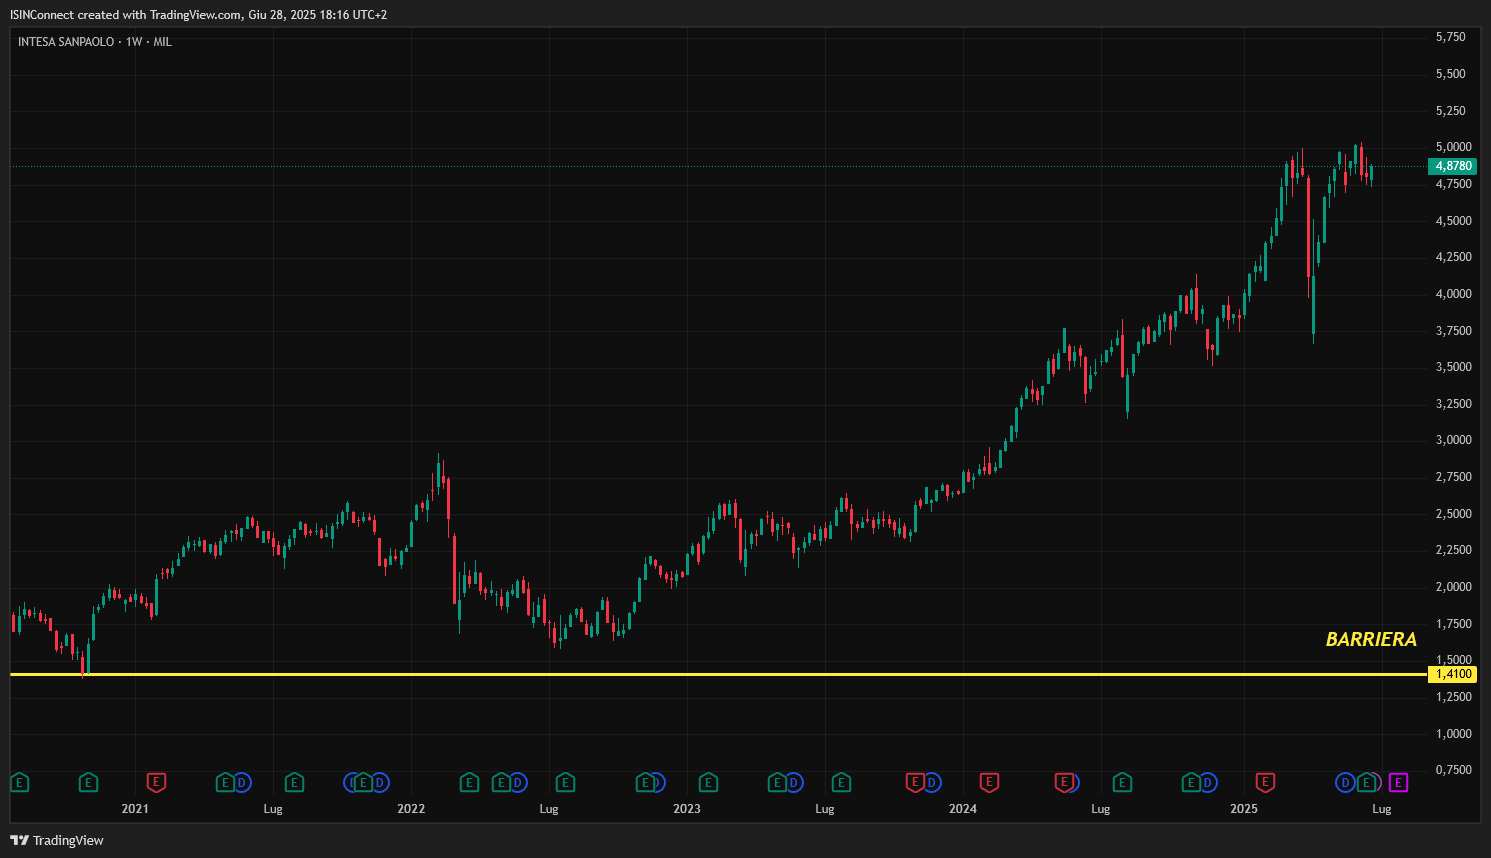Screen dimensions: 1491x858
Task: Click the green earnings marker nearest before Lug 2025
Action: click(1366, 782)
